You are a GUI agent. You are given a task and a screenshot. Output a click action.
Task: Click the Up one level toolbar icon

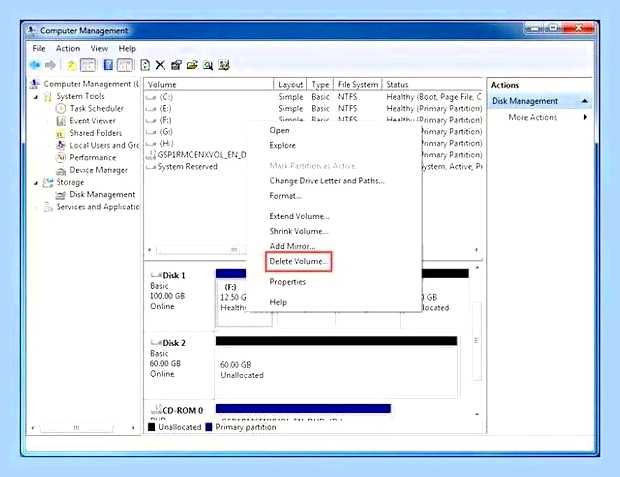click(x=71, y=65)
